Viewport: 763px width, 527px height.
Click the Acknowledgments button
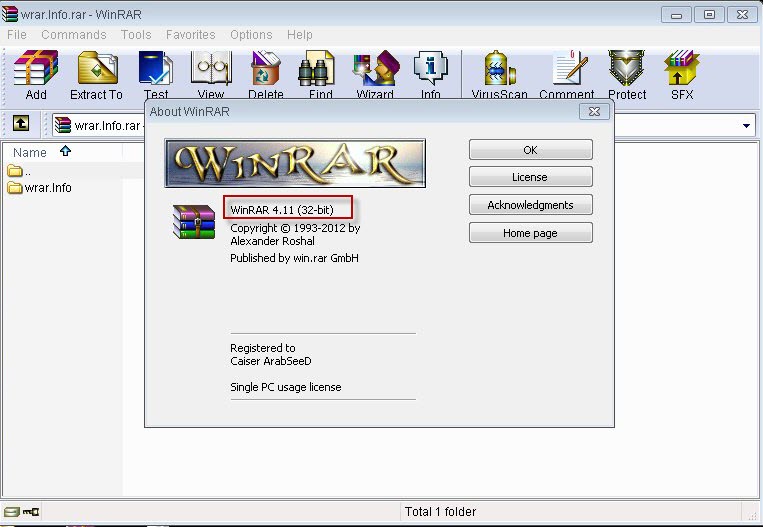click(x=530, y=205)
